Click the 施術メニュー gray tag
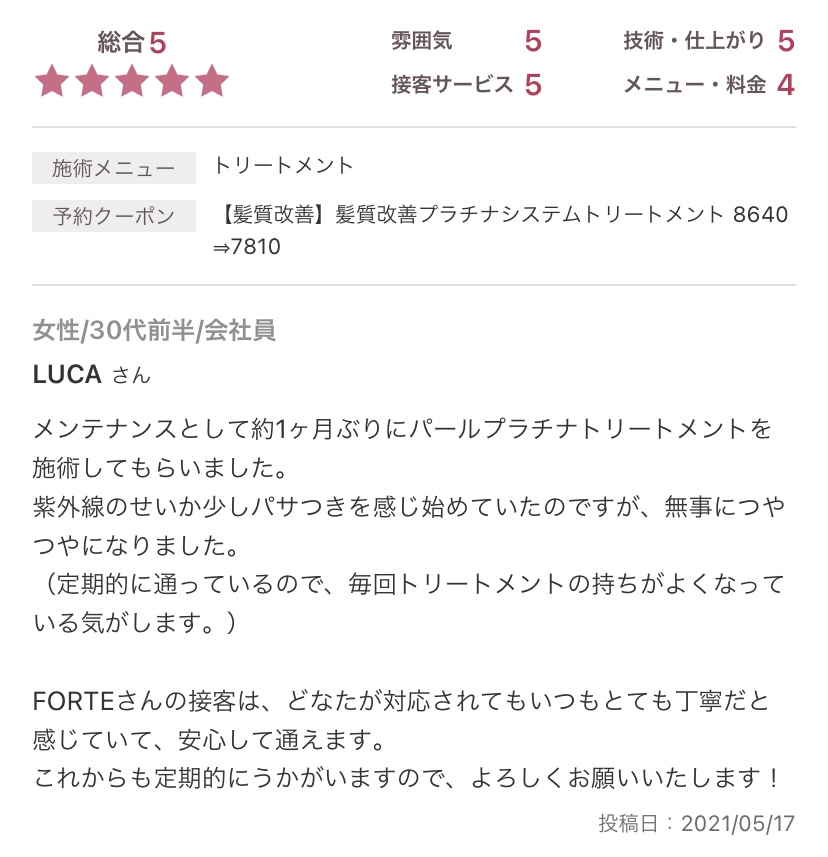Image resolution: width=828 pixels, height=857 pixels. (114, 168)
